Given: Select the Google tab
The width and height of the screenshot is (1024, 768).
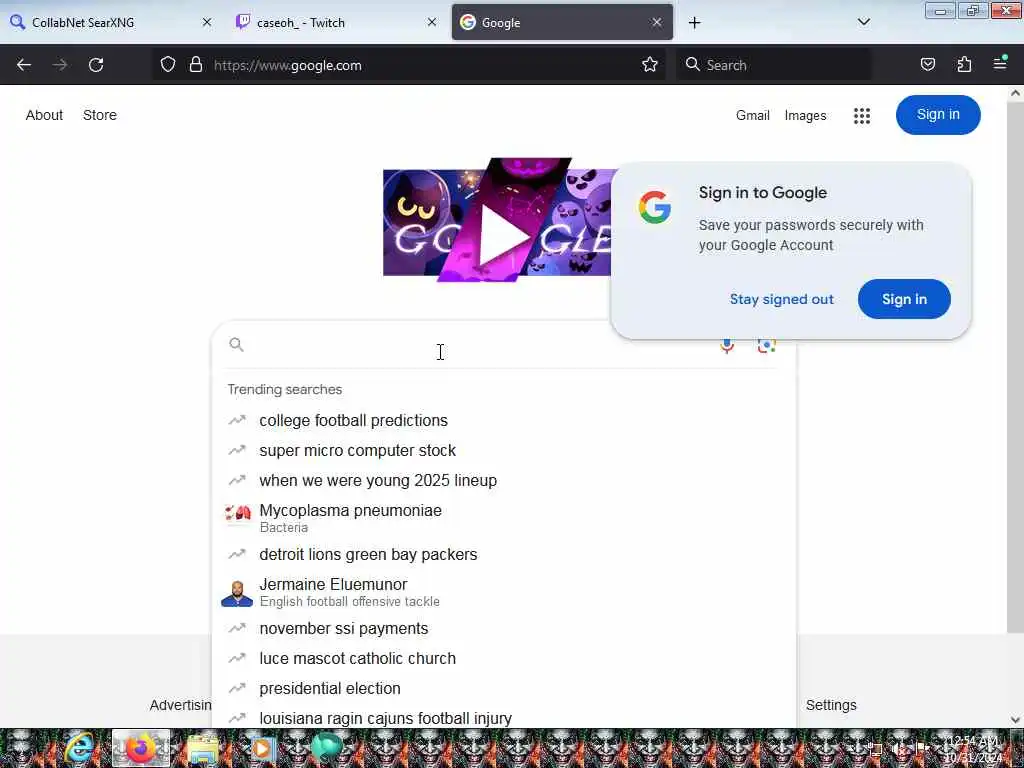Looking at the screenshot, I should pos(562,22).
